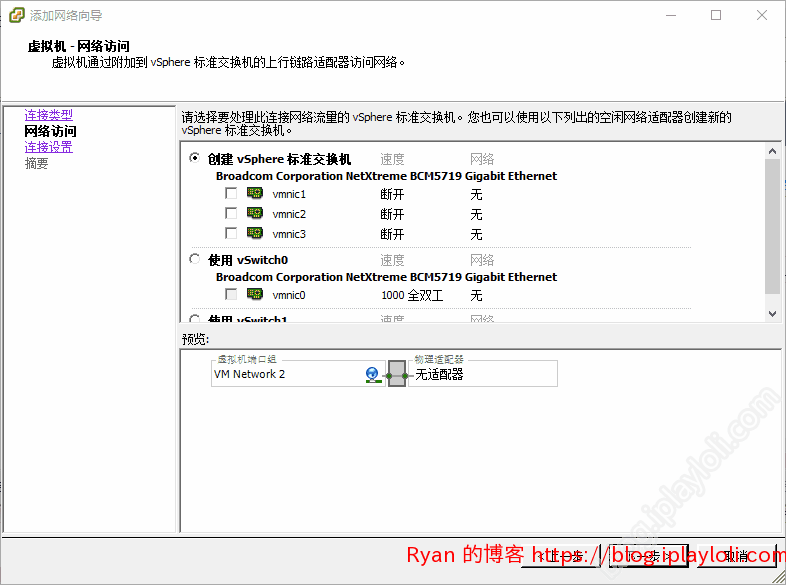Select the 使用 vSwitch0 radio button
Image resolution: width=786 pixels, height=585 pixels.
tap(194, 259)
